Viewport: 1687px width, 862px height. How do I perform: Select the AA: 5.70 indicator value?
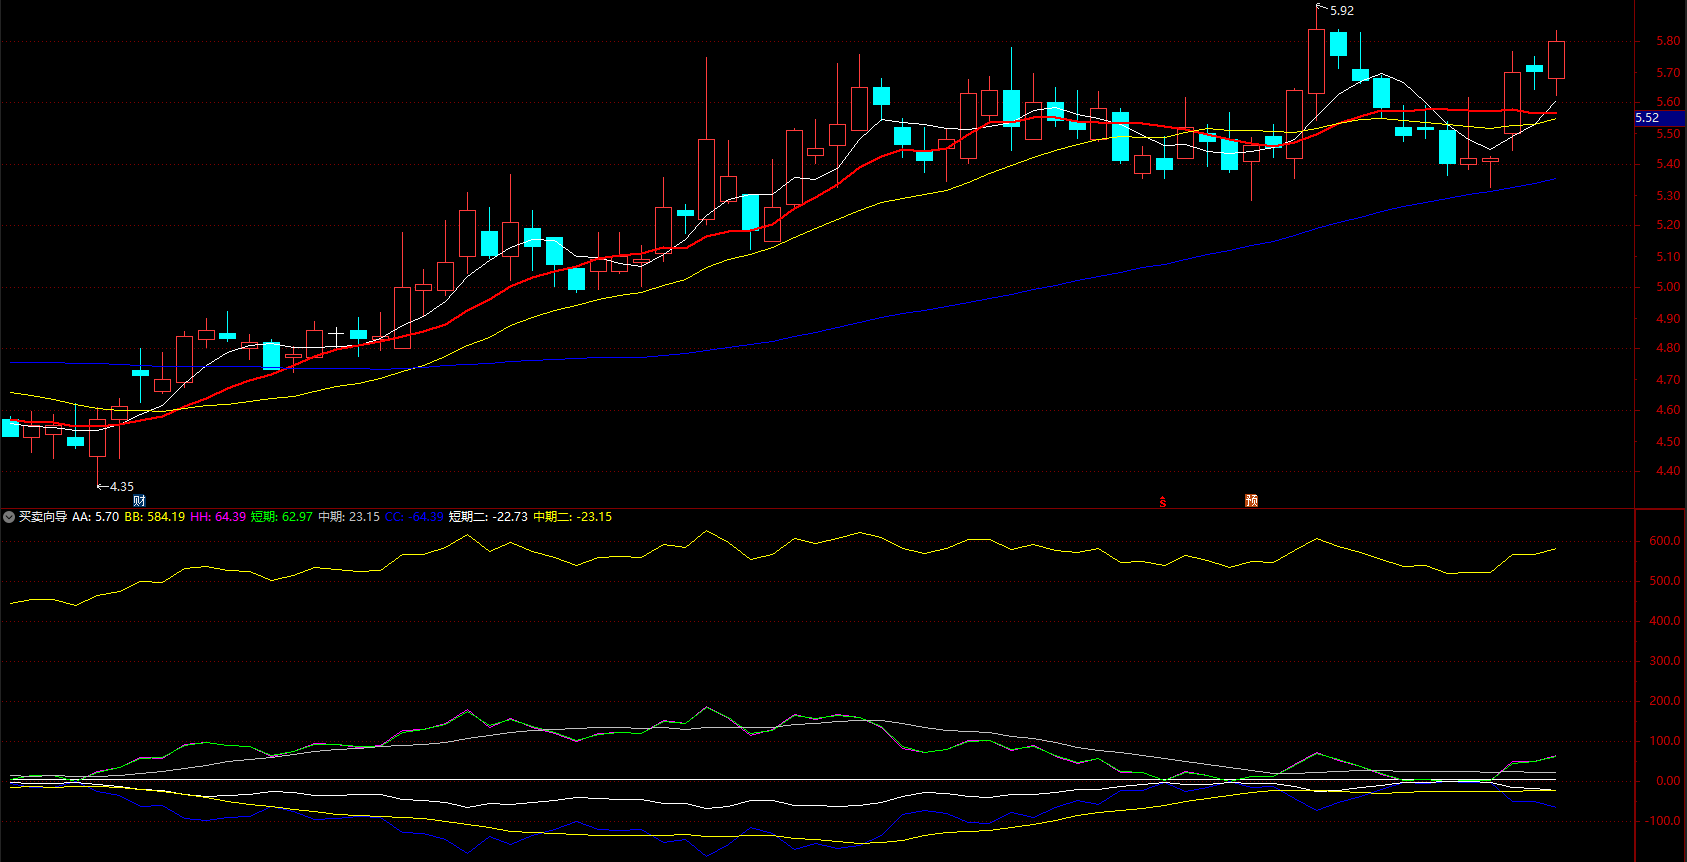(95, 517)
